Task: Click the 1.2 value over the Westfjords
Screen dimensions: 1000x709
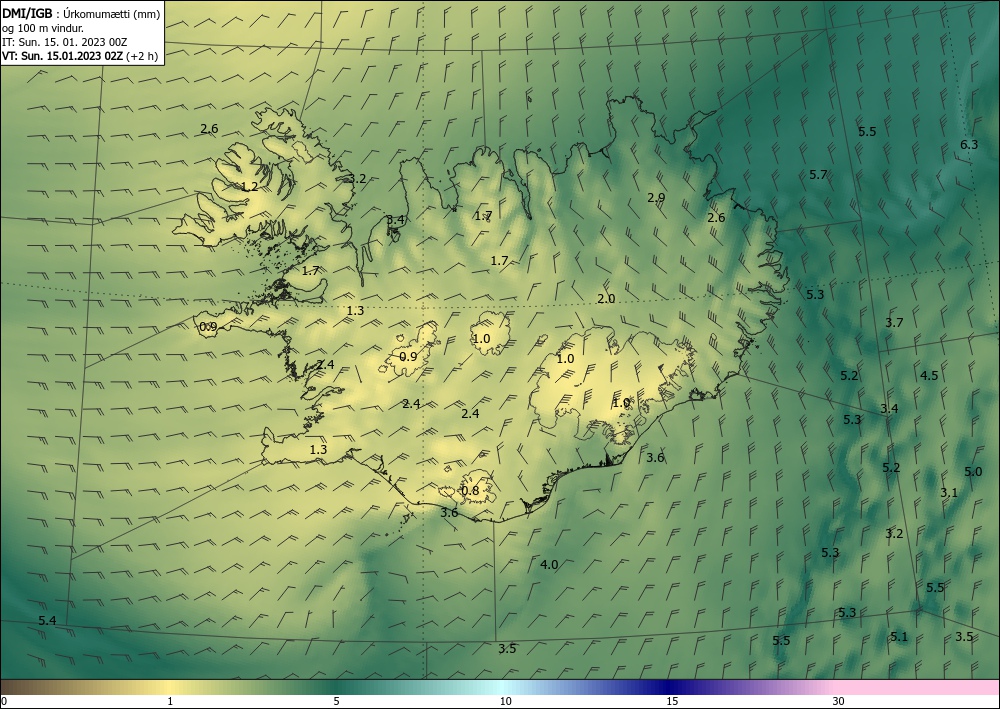Action: [250, 187]
